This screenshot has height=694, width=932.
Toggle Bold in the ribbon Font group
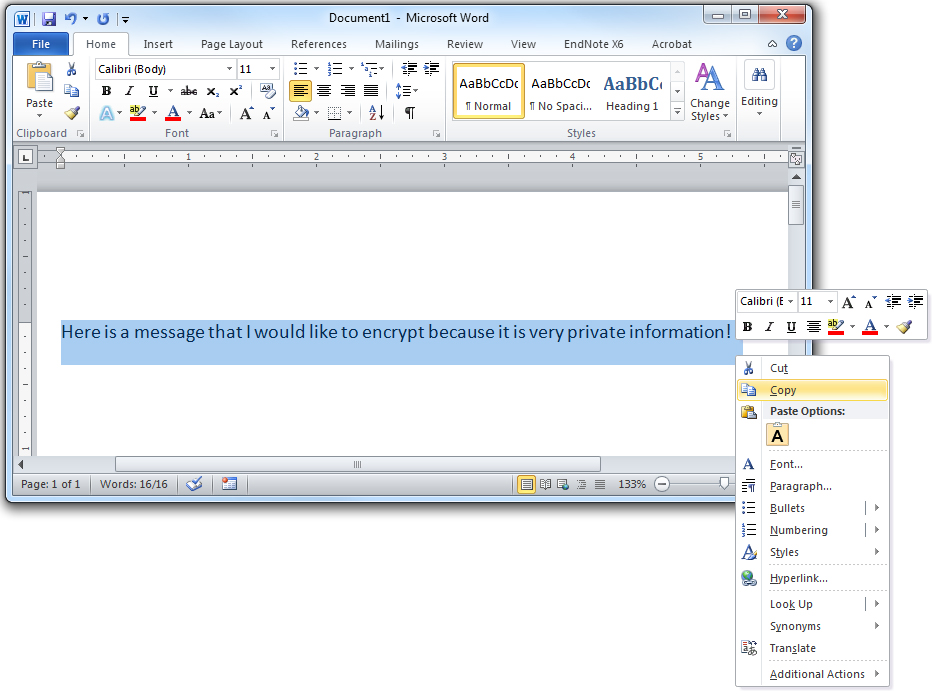[x=106, y=91]
